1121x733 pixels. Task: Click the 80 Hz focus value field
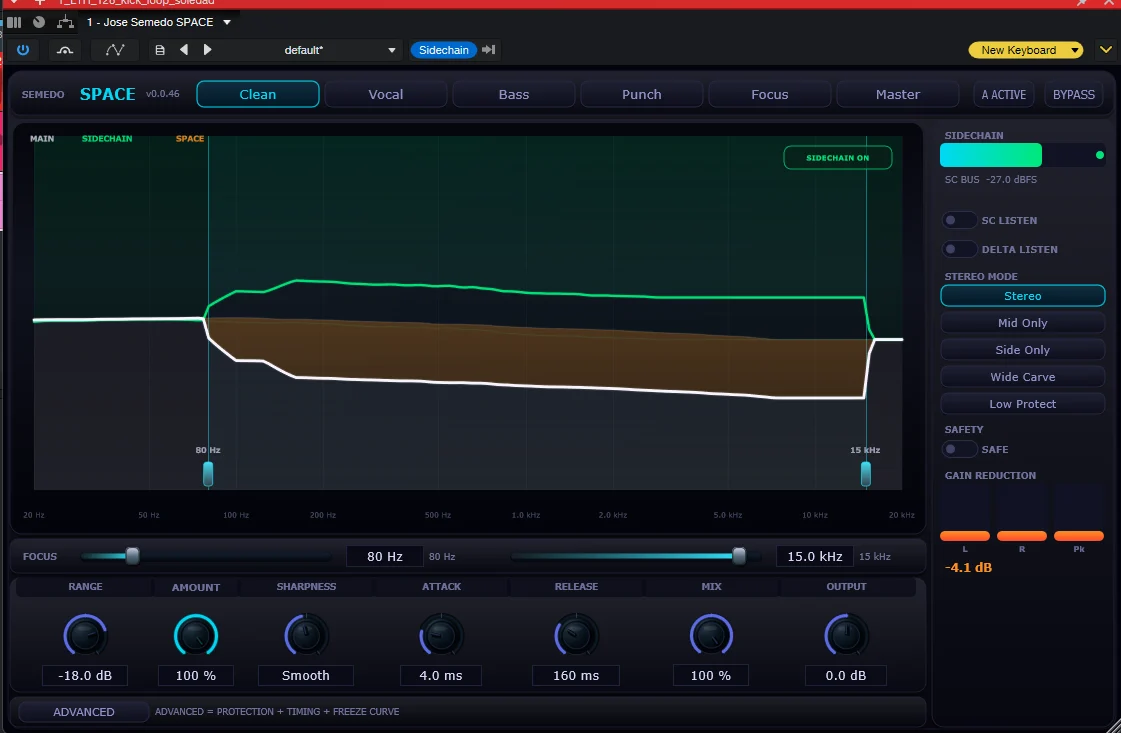point(385,556)
